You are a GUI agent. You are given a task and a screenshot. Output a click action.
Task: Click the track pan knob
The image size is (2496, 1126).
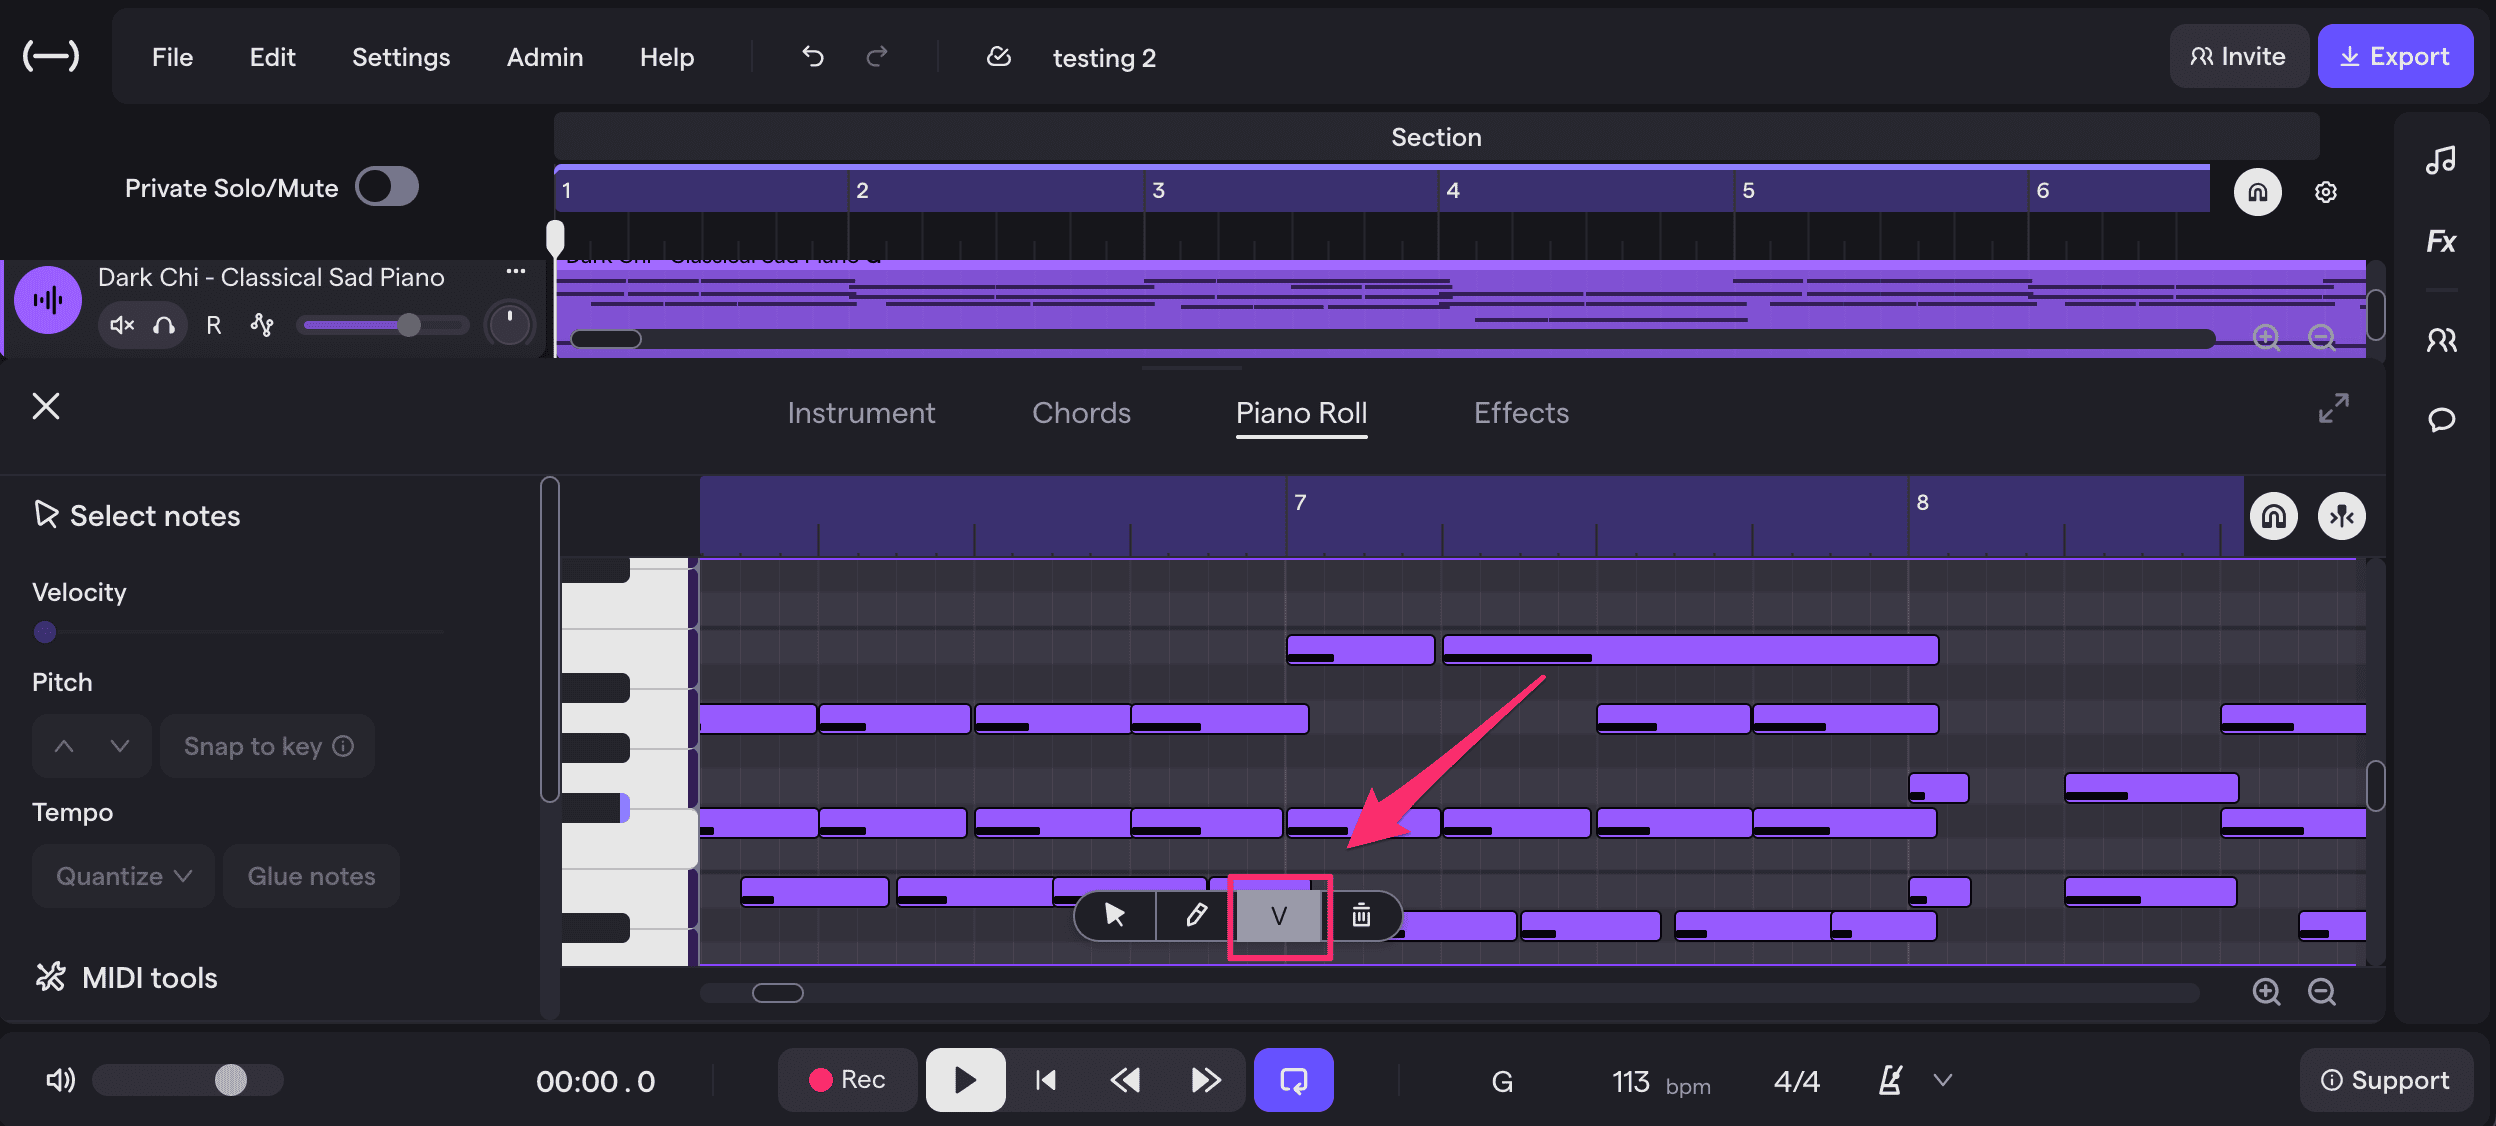pos(510,325)
